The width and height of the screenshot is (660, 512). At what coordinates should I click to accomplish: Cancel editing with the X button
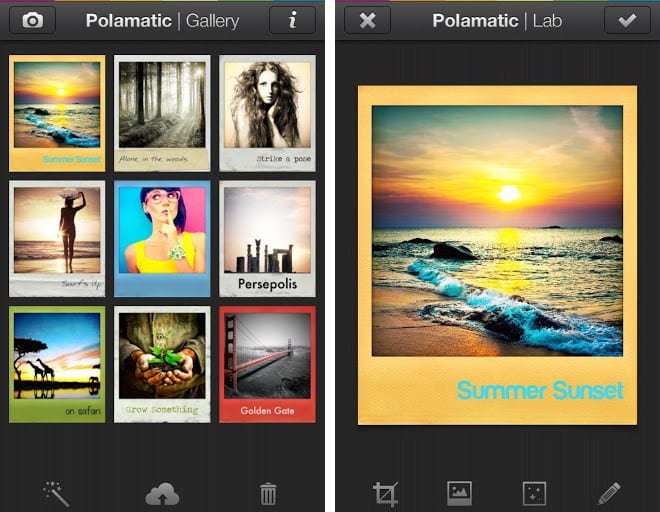click(367, 20)
